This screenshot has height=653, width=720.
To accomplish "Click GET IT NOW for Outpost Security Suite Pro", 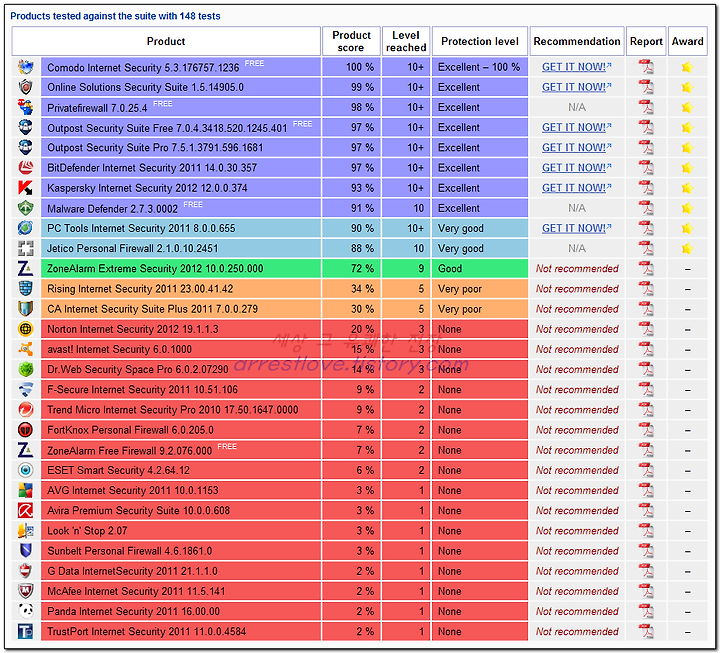I will (x=577, y=147).
